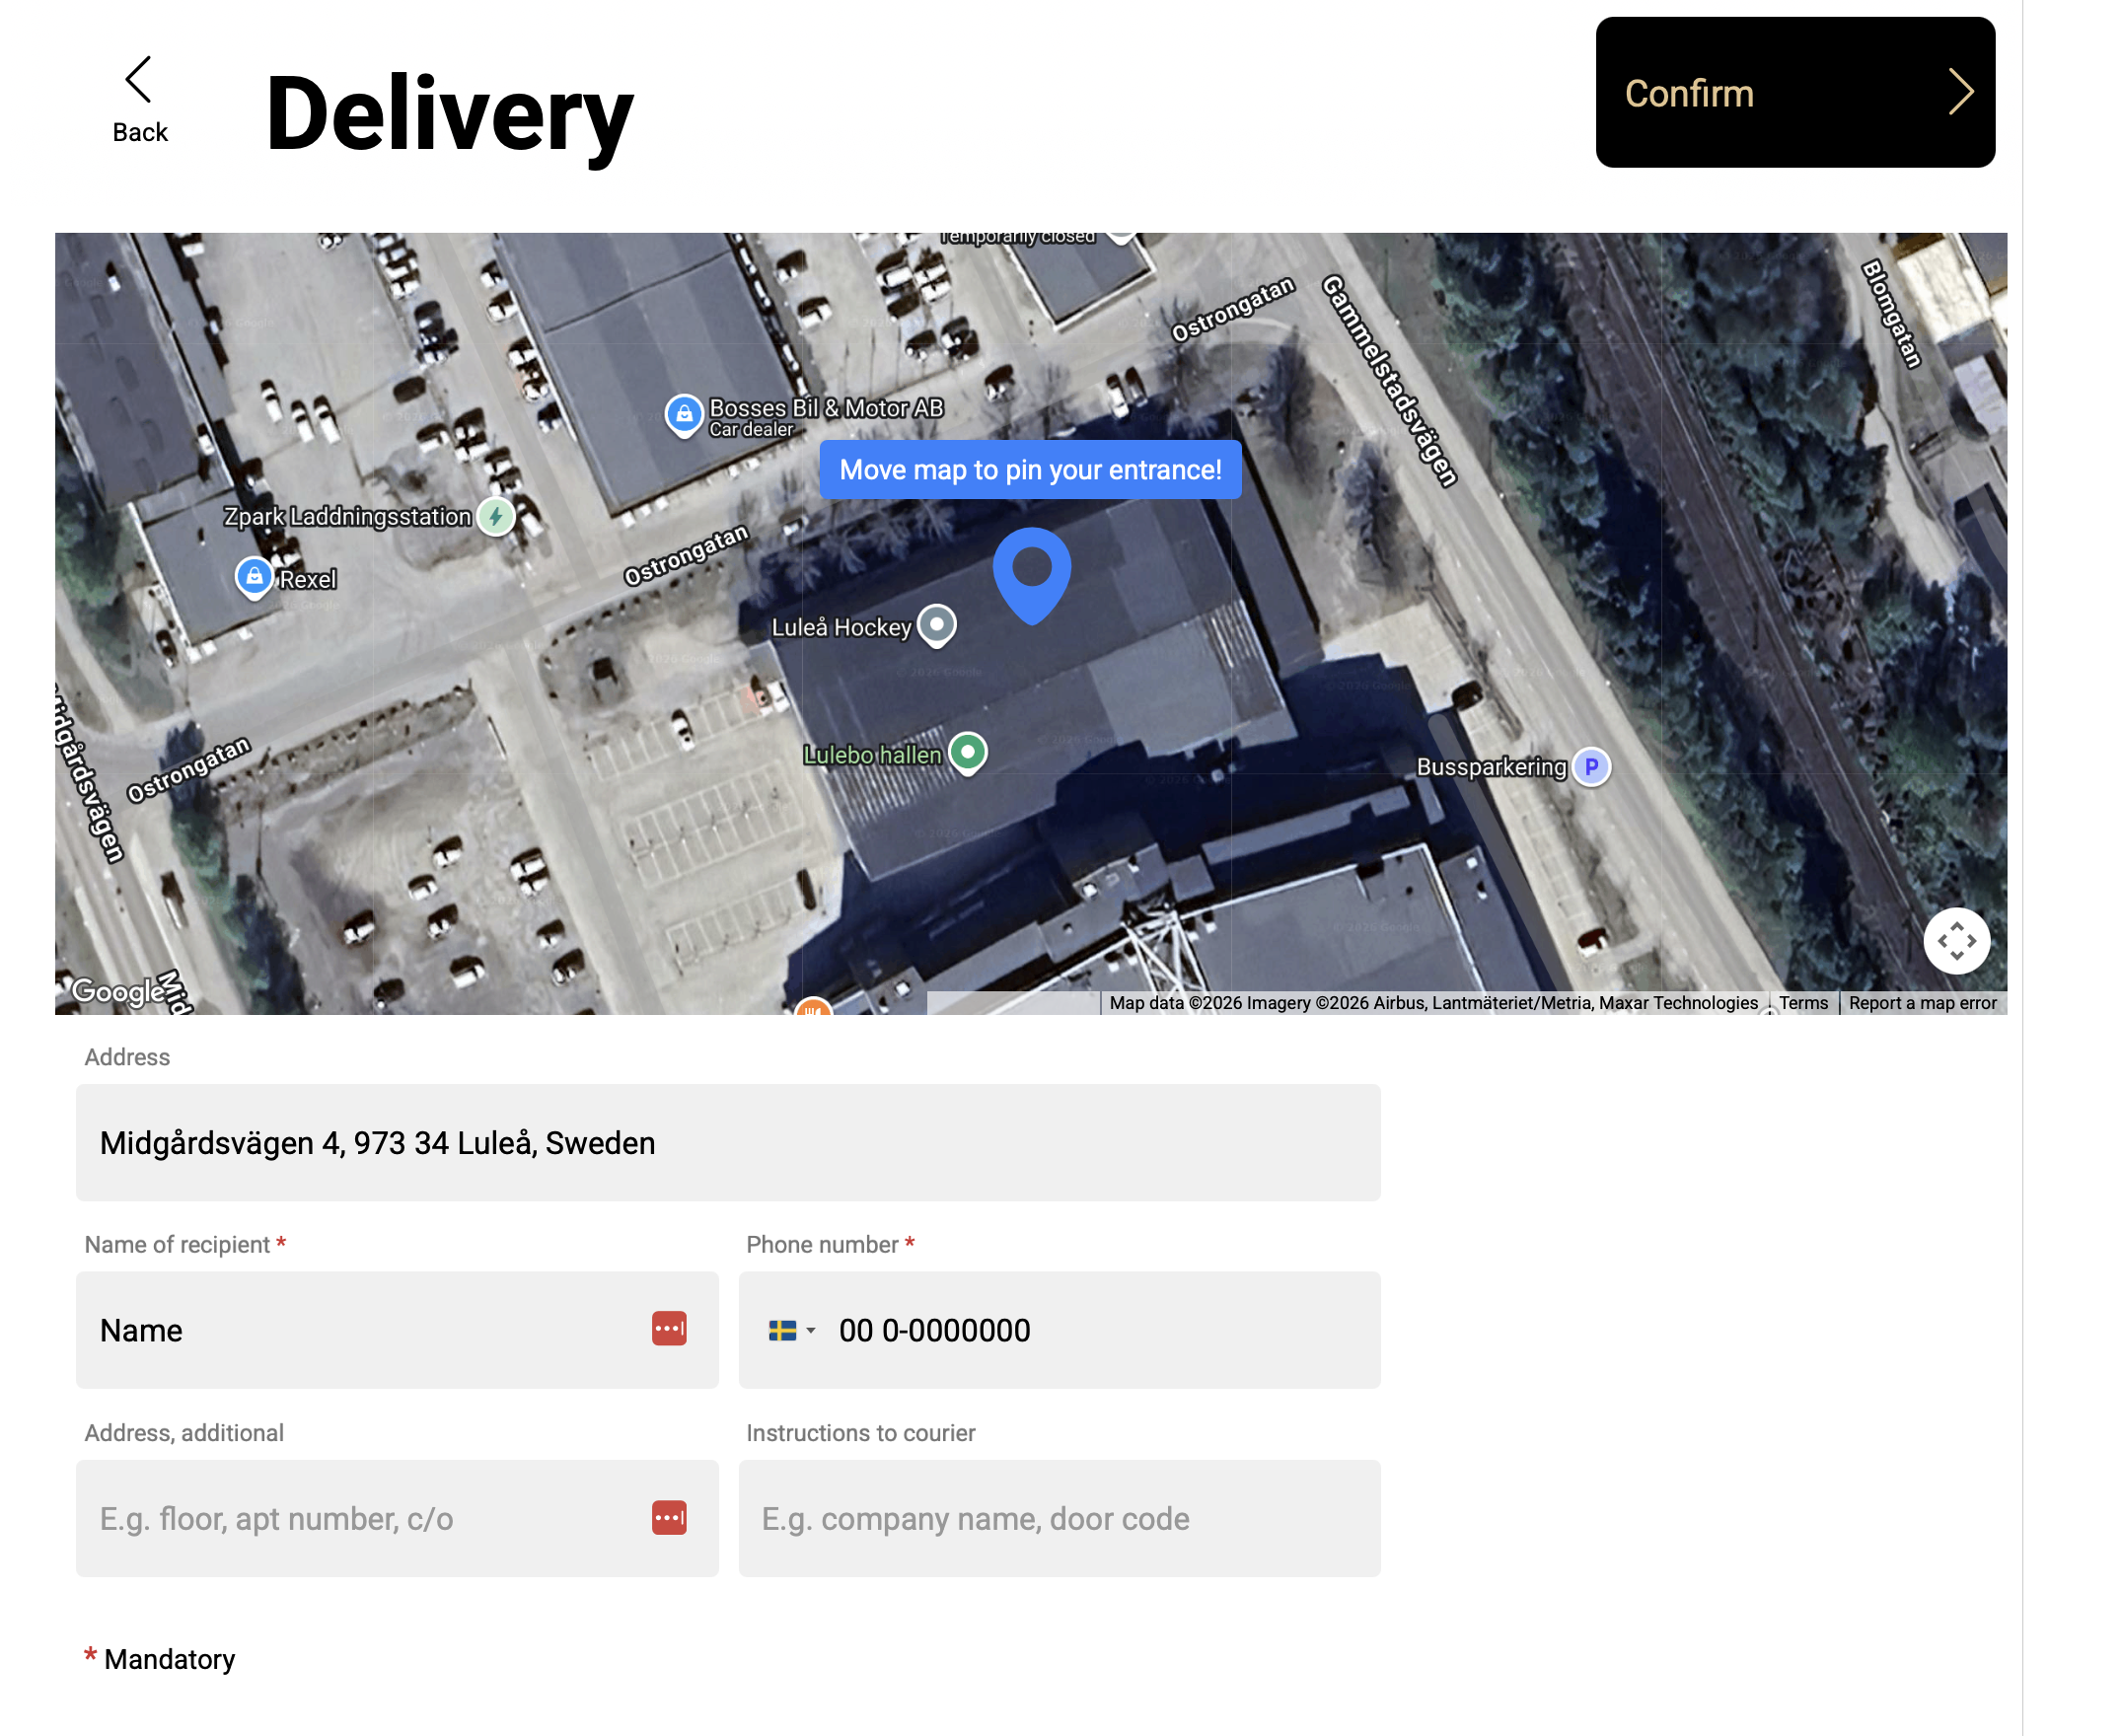Screen dimensions: 2121x1736
Task: Toggle fullscreen map view button
Action: (x=1955, y=940)
